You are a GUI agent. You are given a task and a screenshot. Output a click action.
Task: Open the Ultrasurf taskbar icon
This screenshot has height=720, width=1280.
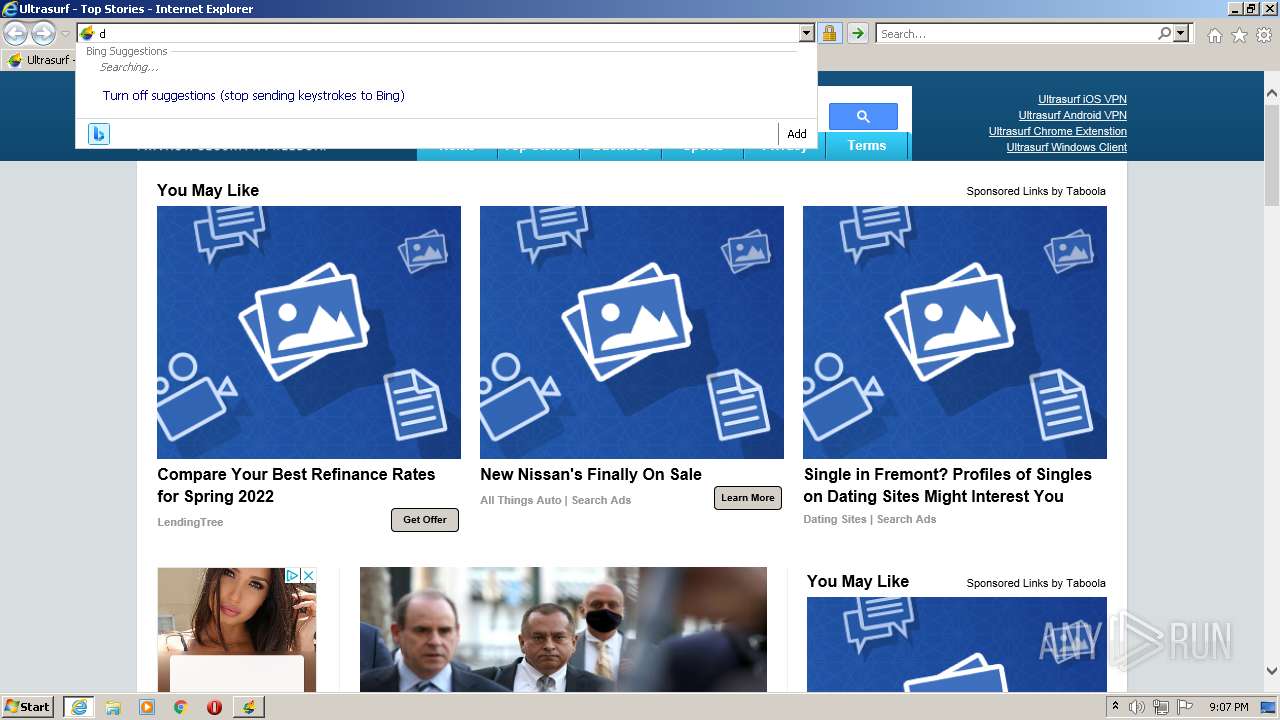point(249,707)
